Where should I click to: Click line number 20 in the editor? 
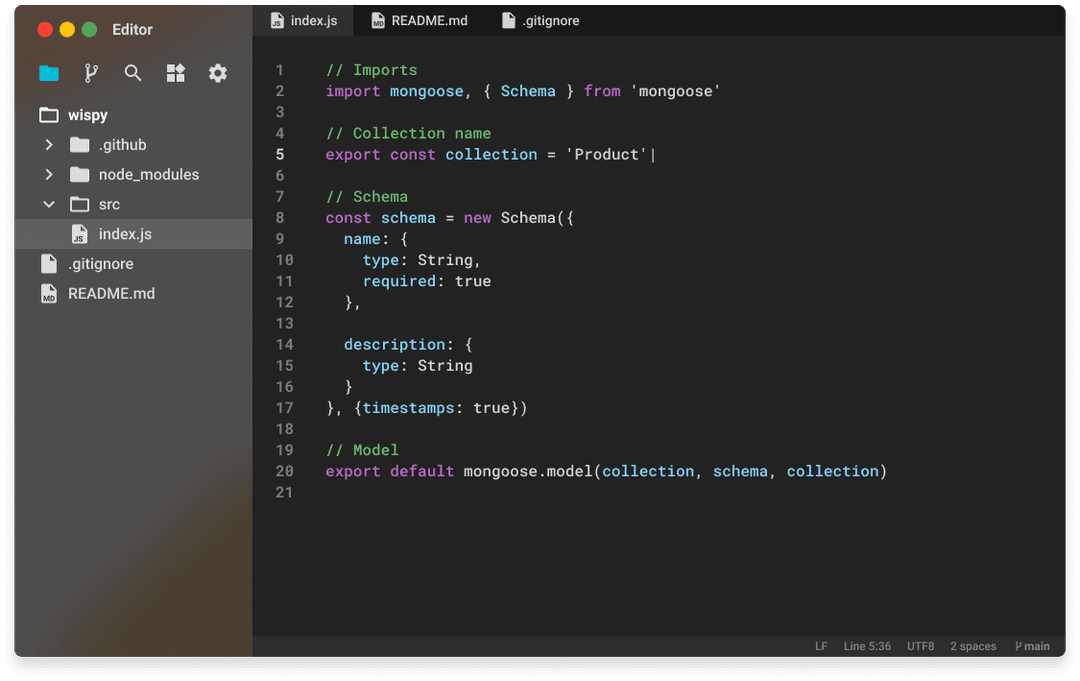click(284, 471)
